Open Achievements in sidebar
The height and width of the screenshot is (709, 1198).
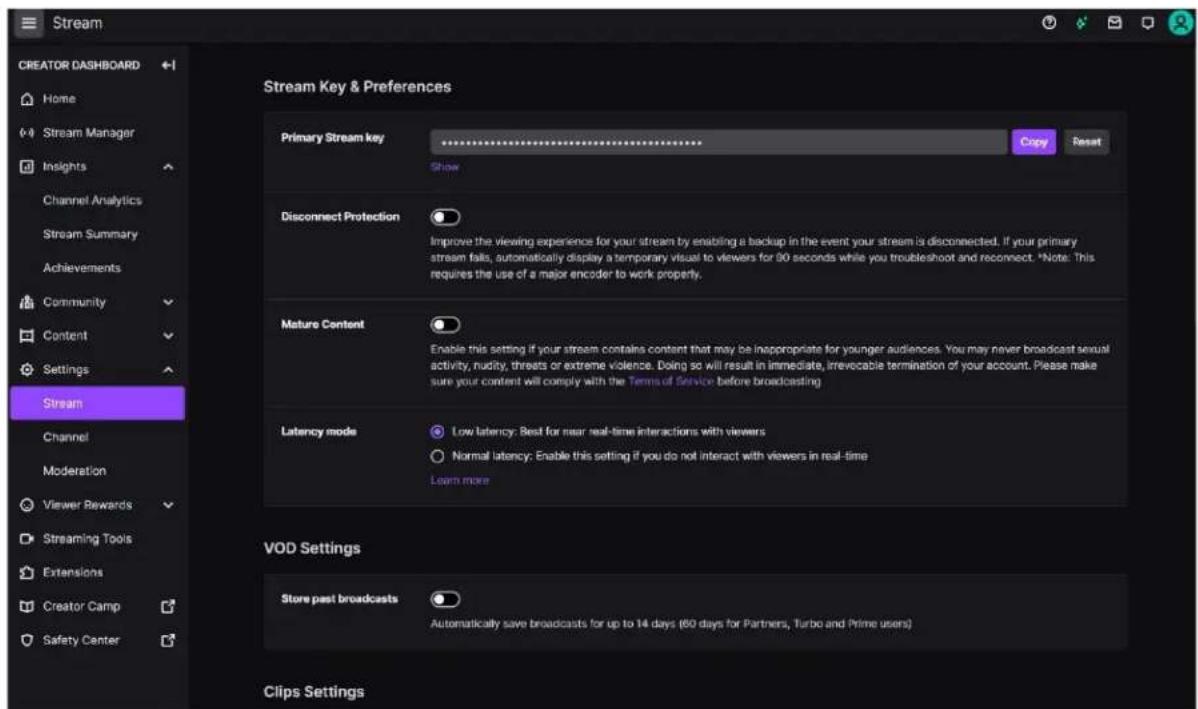pyautogui.click(x=82, y=268)
